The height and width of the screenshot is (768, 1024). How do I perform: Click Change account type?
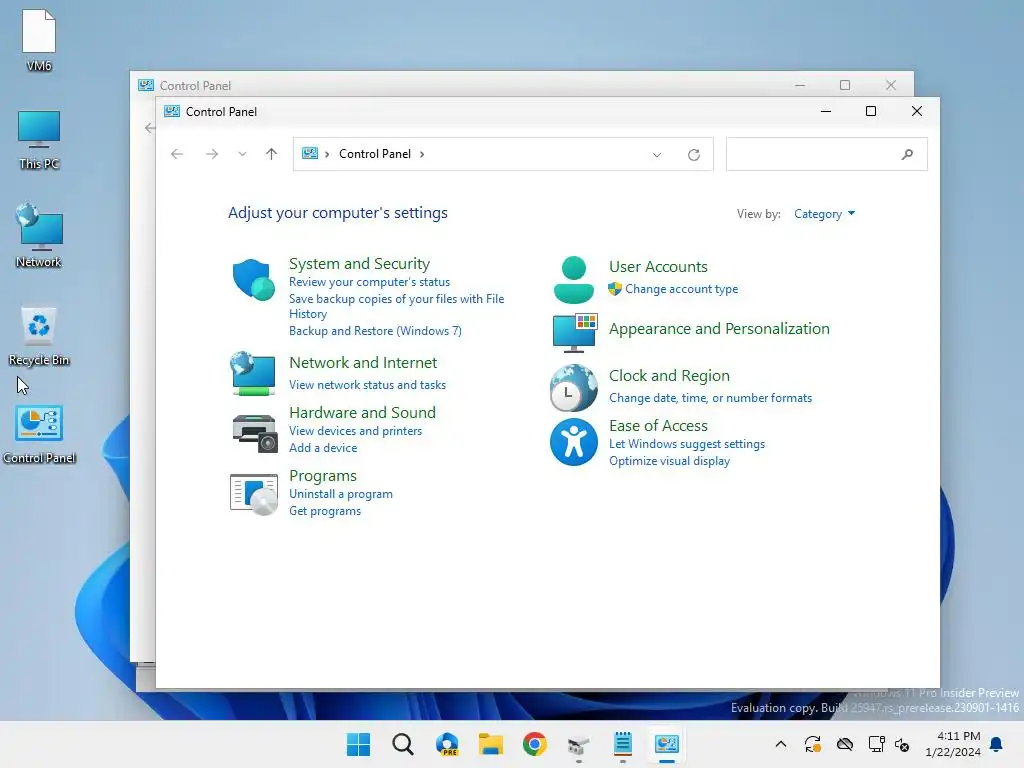[x=681, y=289]
